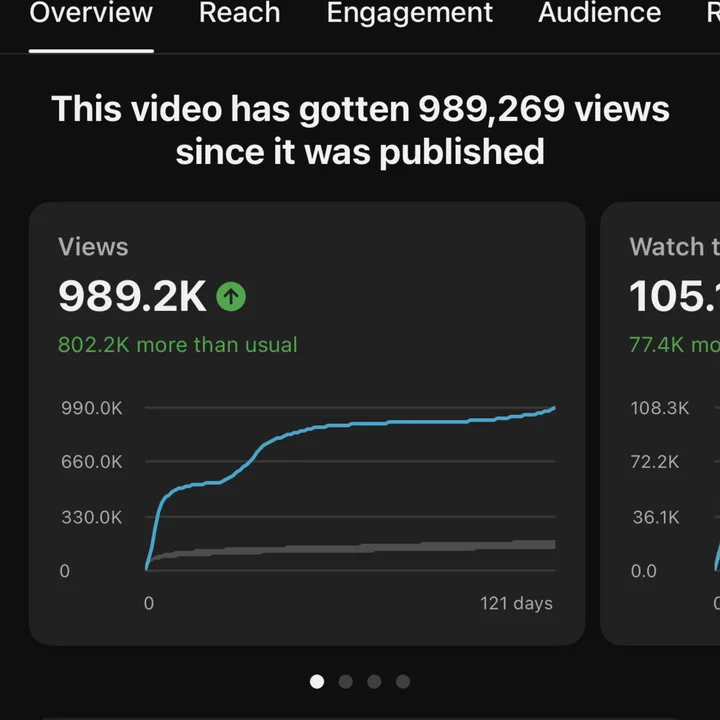
Task: Click the "Views" card title
Action: (93, 247)
